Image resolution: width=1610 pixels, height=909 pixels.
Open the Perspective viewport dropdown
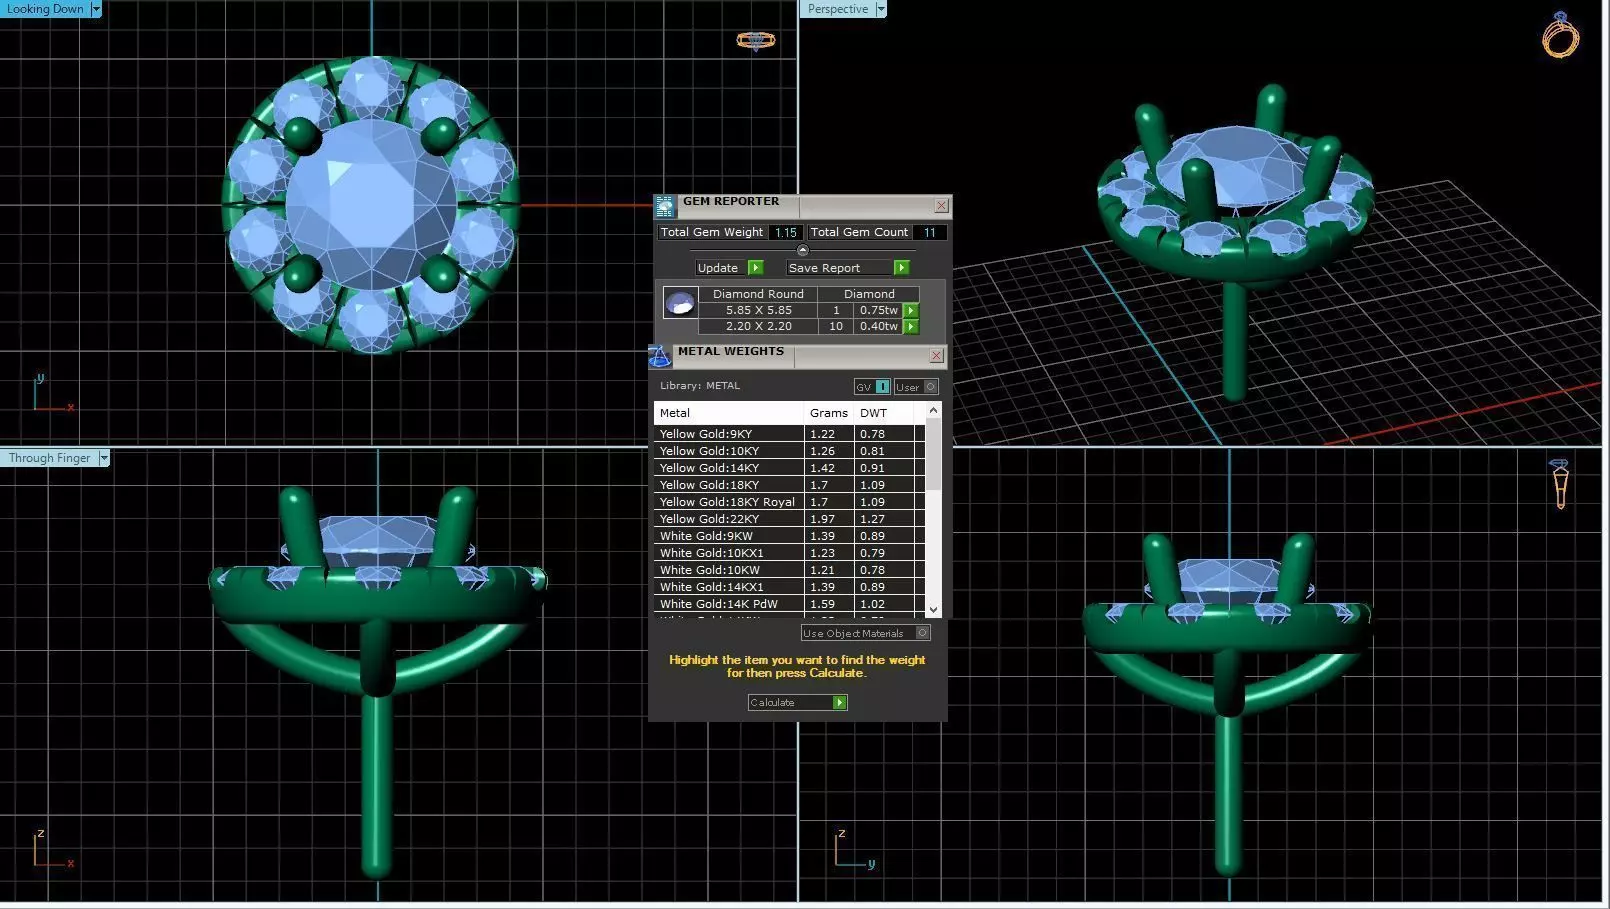[881, 9]
